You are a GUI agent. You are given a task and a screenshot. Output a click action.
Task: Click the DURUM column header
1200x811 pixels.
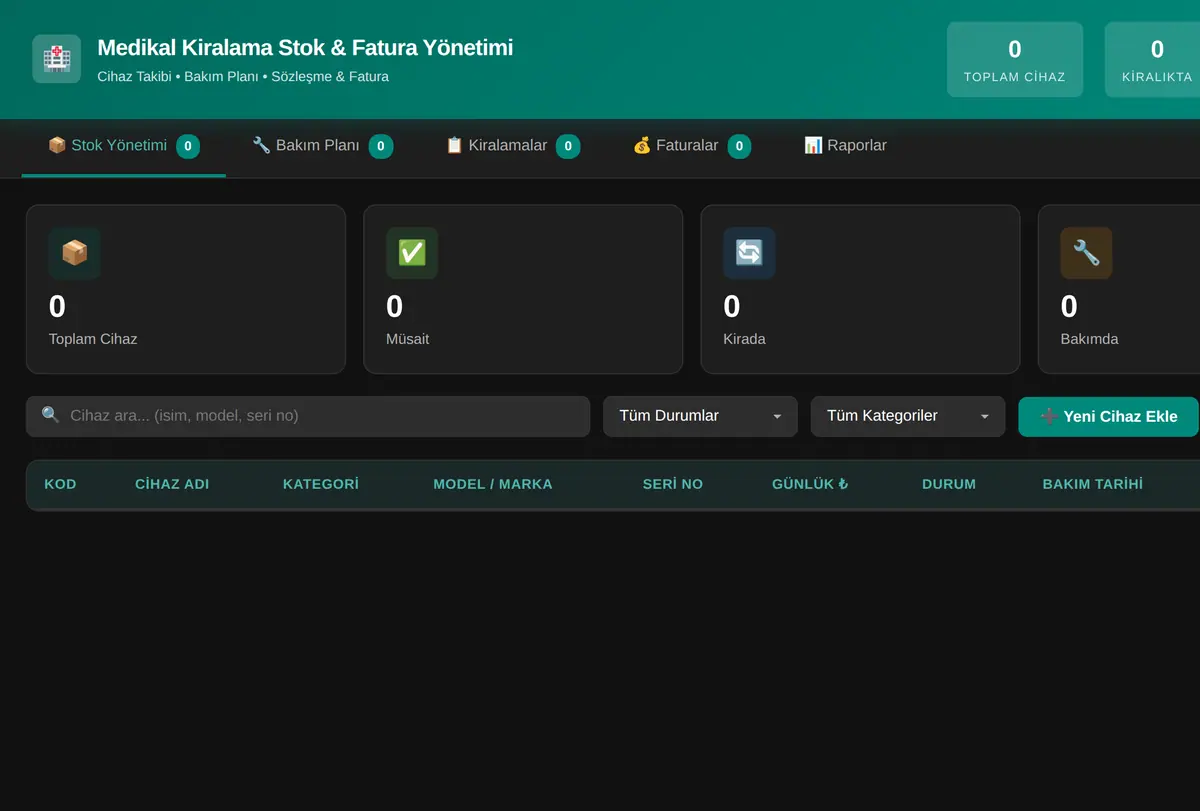pos(949,484)
